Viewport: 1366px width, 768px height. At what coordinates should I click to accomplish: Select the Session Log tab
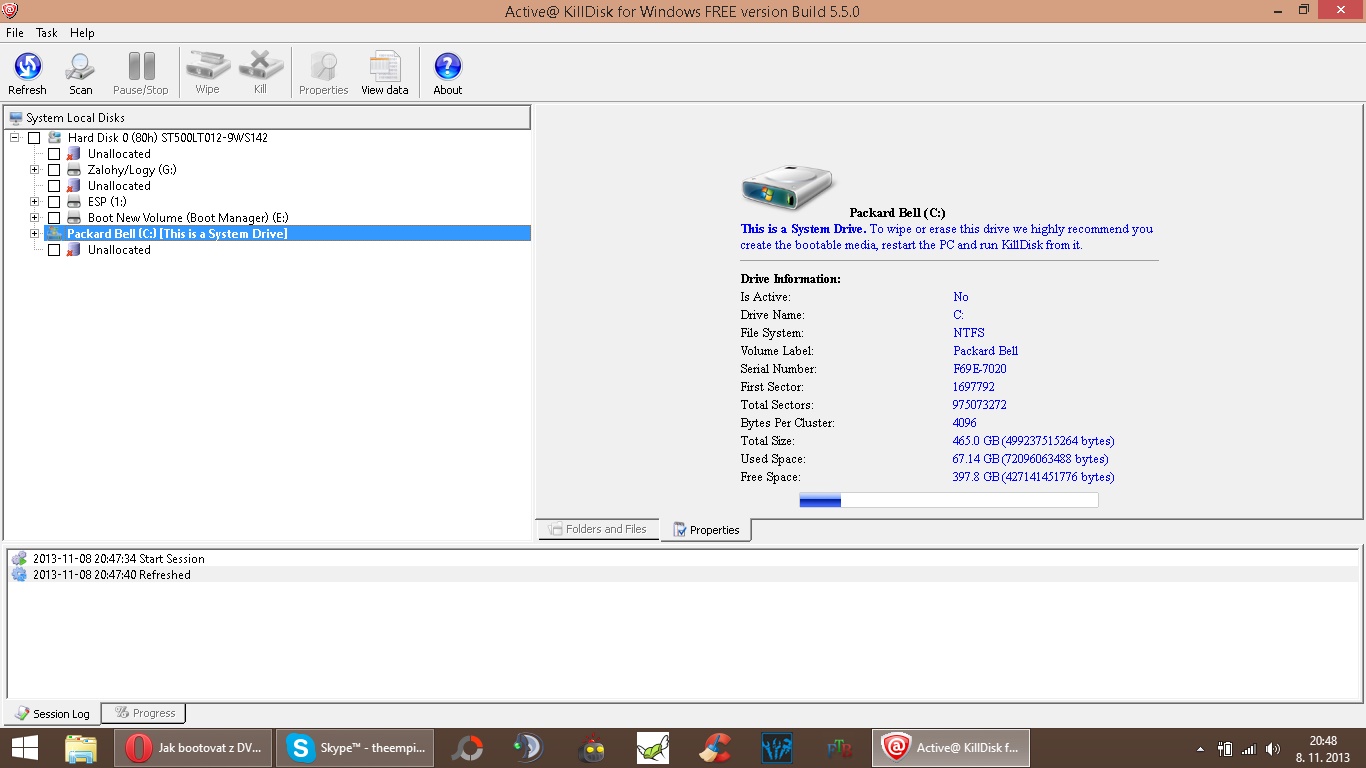pos(52,713)
